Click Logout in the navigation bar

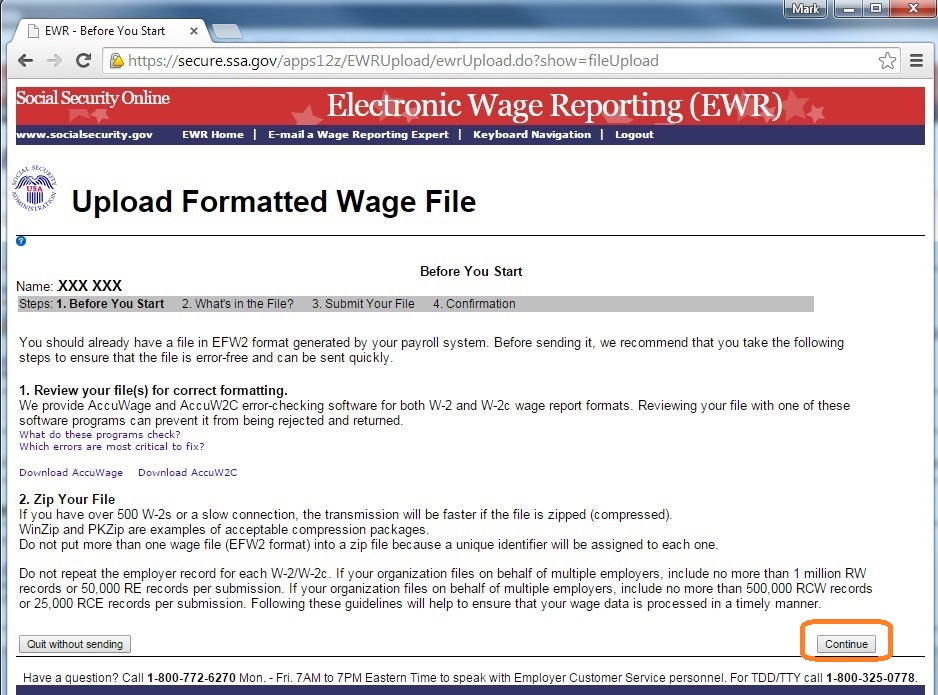tap(634, 135)
